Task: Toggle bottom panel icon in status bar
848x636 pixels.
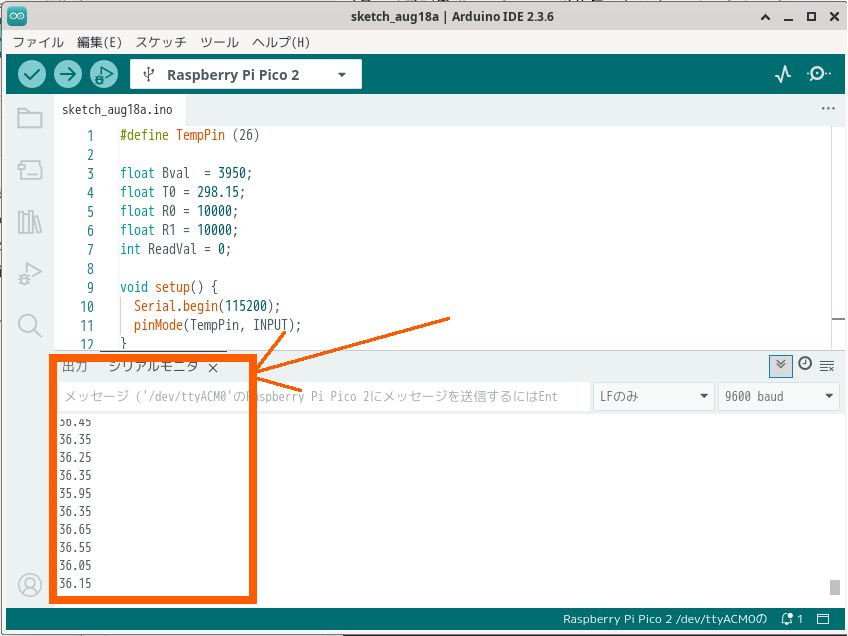Action: (x=823, y=619)
